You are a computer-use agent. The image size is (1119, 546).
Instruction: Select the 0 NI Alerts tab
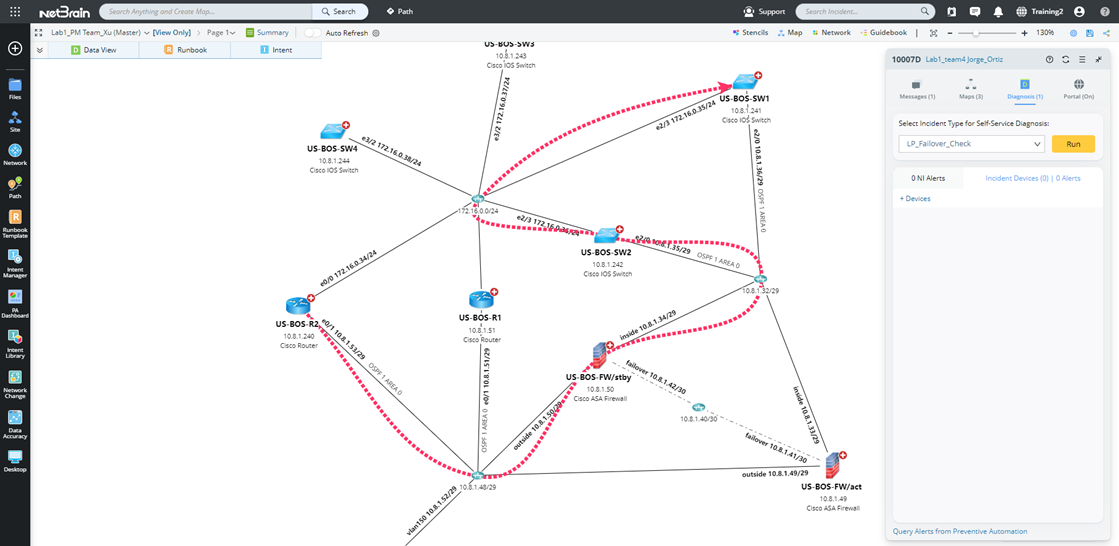[x=928, y=178]
